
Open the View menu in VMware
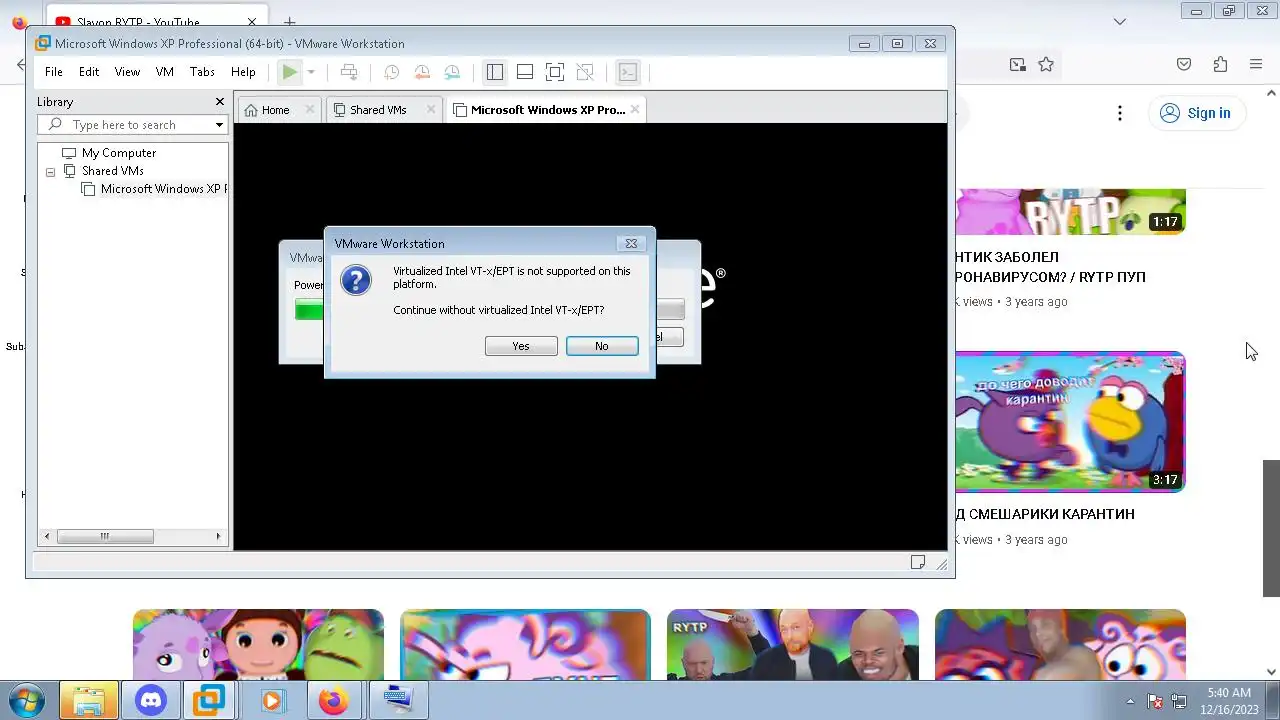coord(127,72)
